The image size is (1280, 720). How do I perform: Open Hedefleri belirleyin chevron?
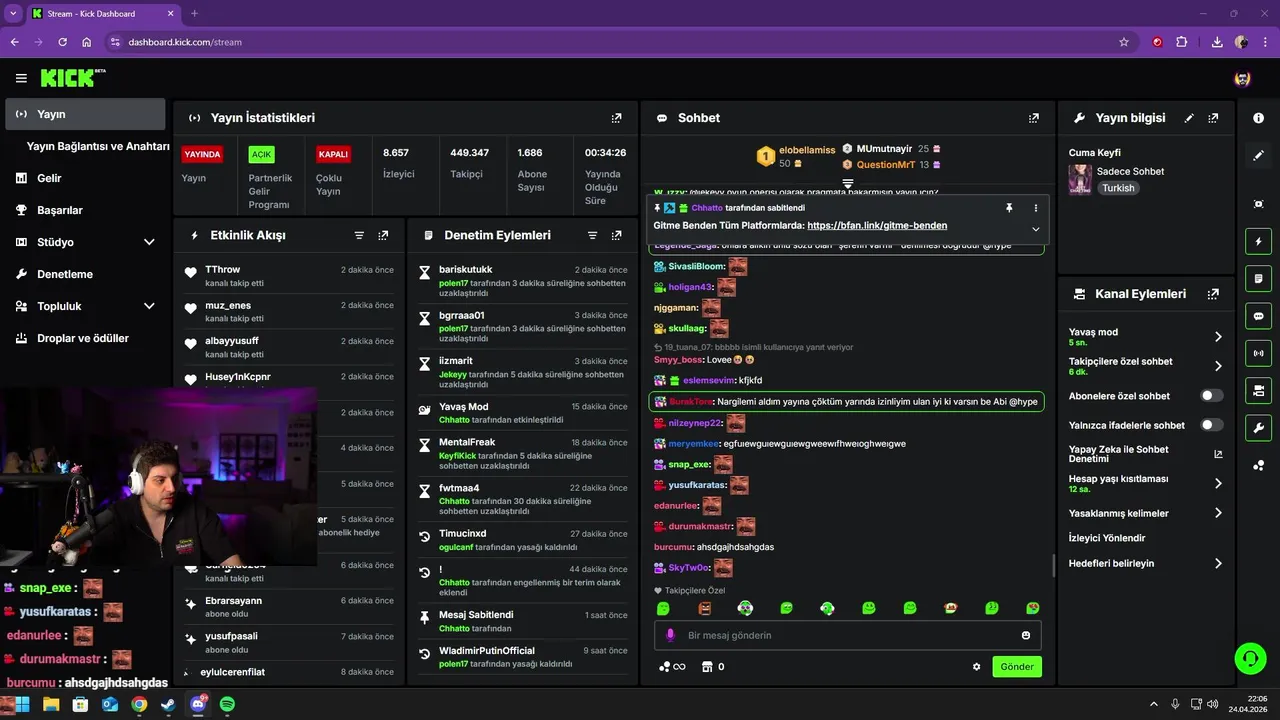1218,564
